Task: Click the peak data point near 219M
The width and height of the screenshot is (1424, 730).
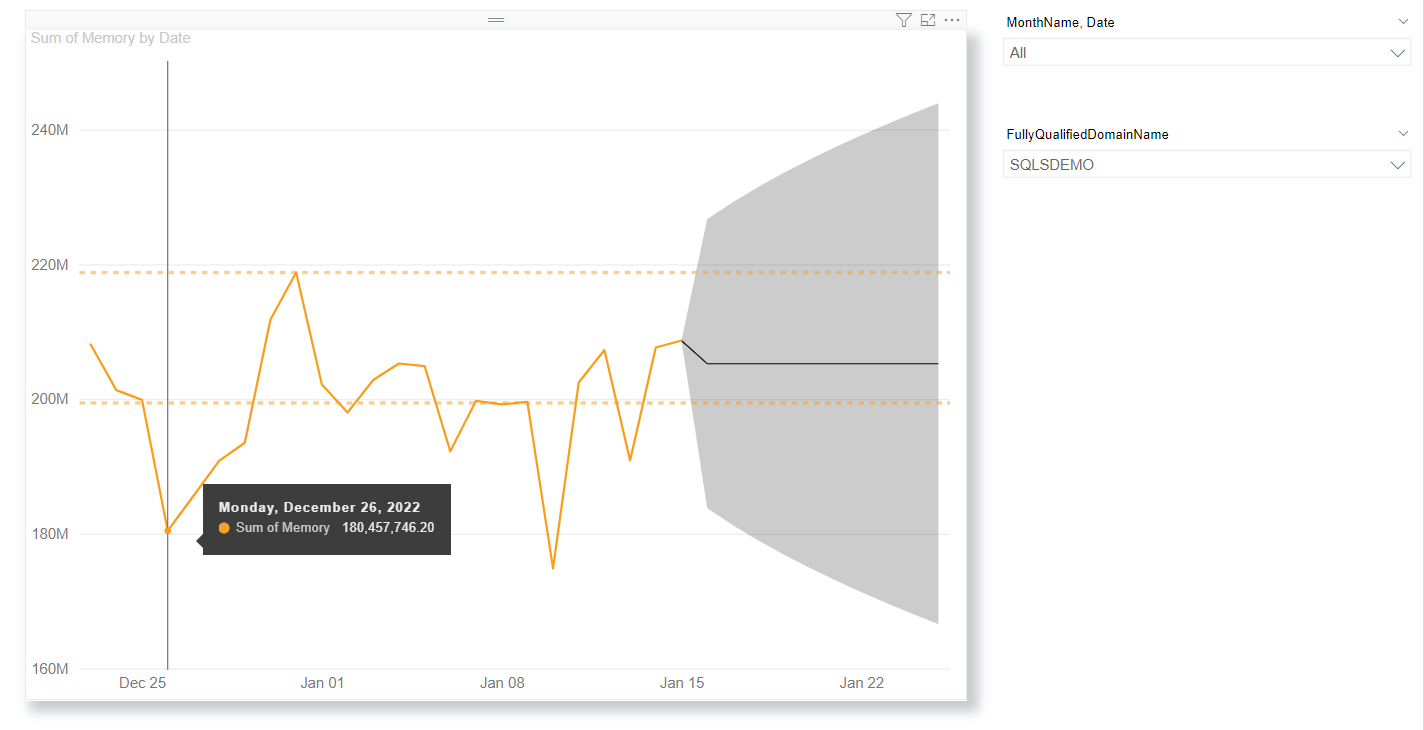Action: 295,272
